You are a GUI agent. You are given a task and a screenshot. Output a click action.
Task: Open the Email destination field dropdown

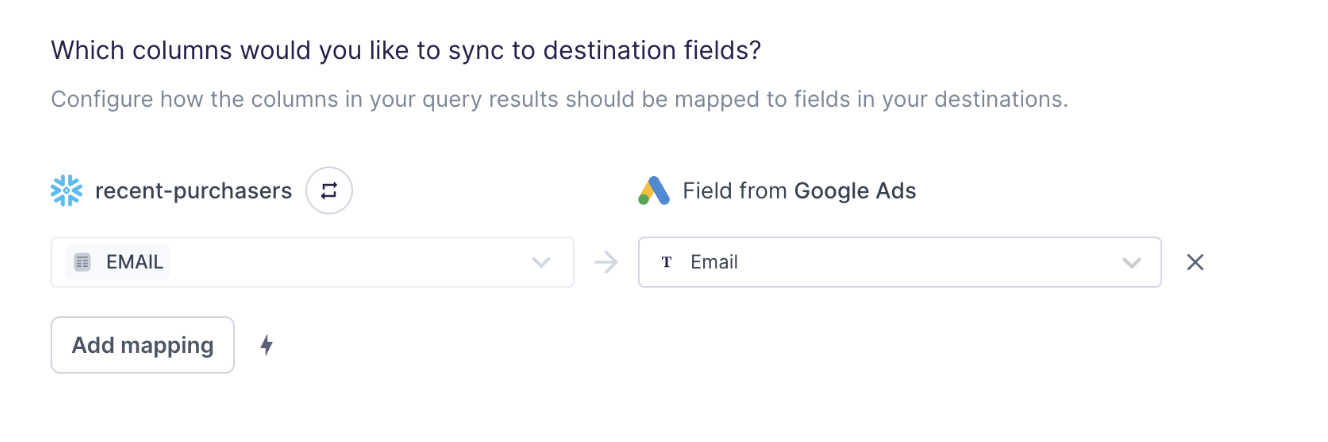coord(900,262)
